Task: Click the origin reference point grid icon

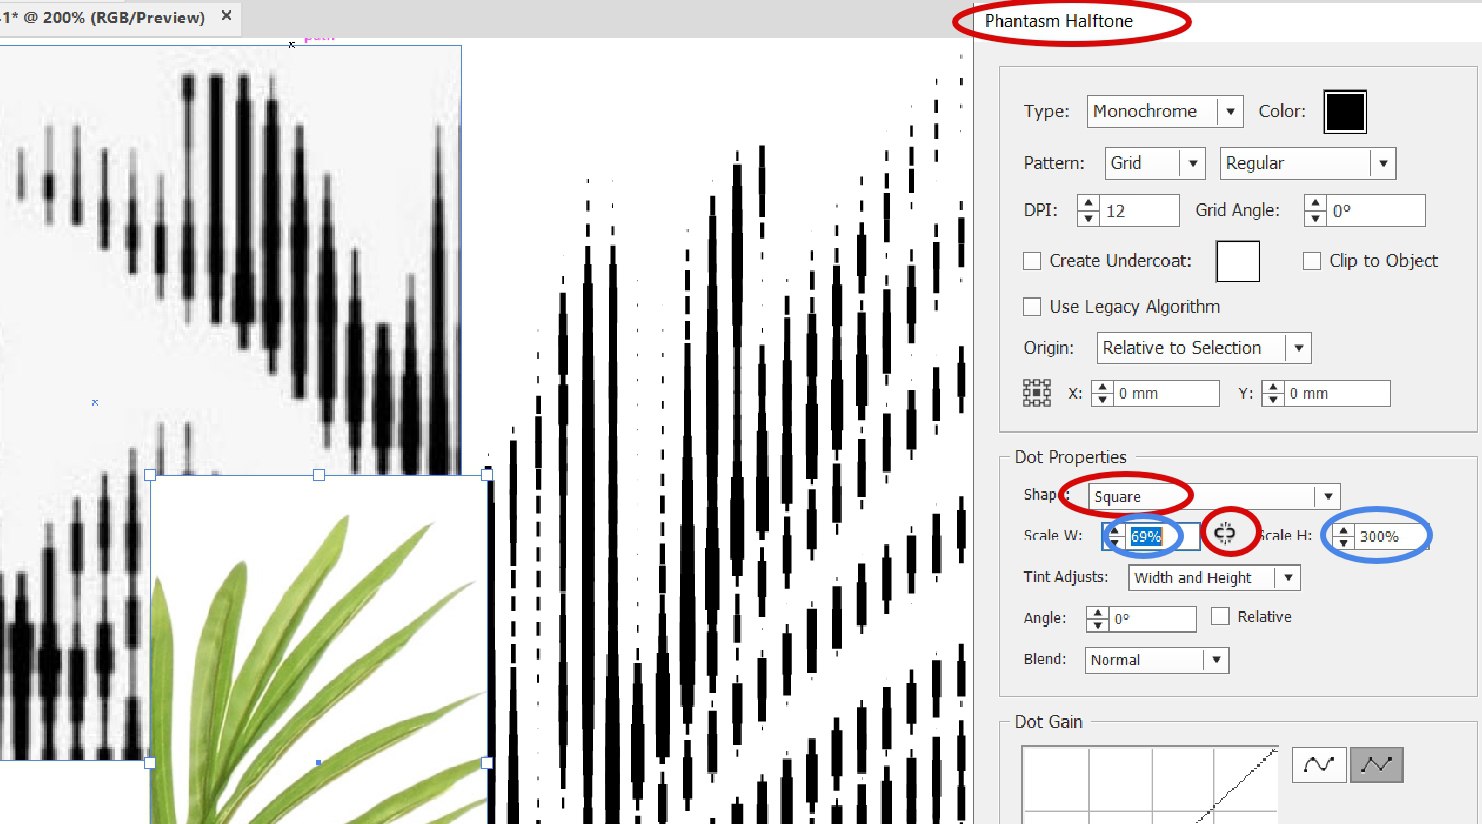Action: coord(1037,393)
